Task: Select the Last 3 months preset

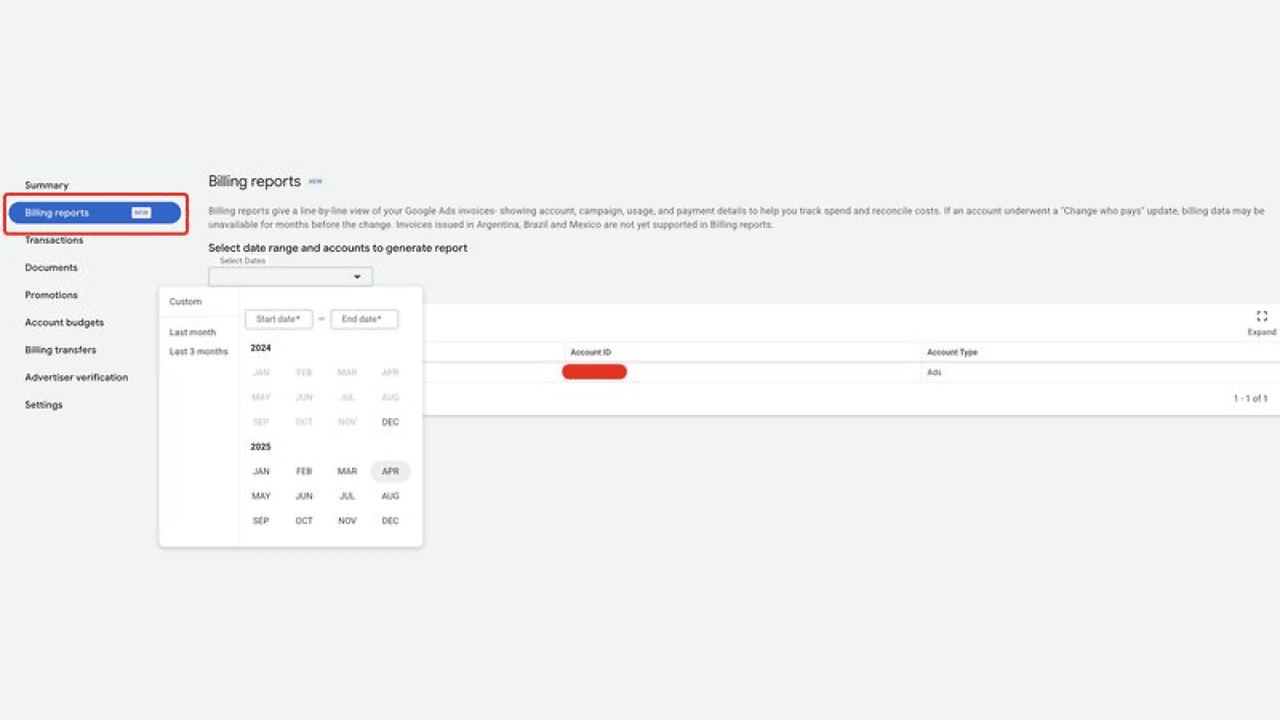Action: click(198, 352)
